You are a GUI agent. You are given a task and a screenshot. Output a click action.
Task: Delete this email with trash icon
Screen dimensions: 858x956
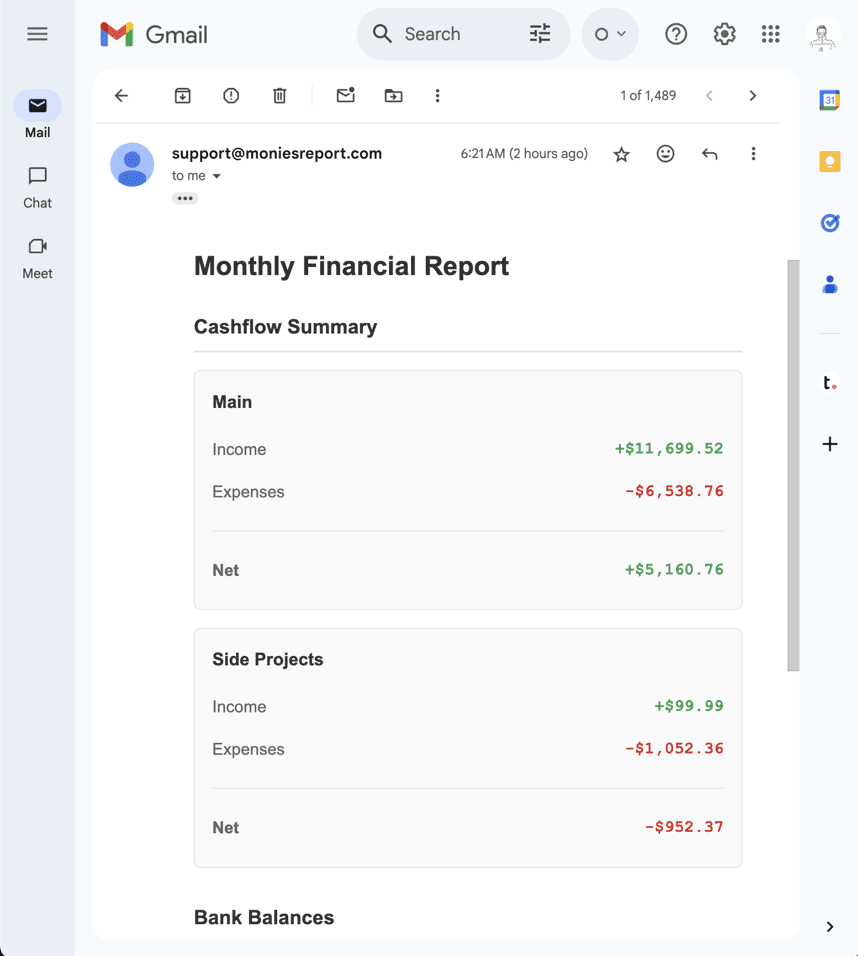[x=279, y=96]
